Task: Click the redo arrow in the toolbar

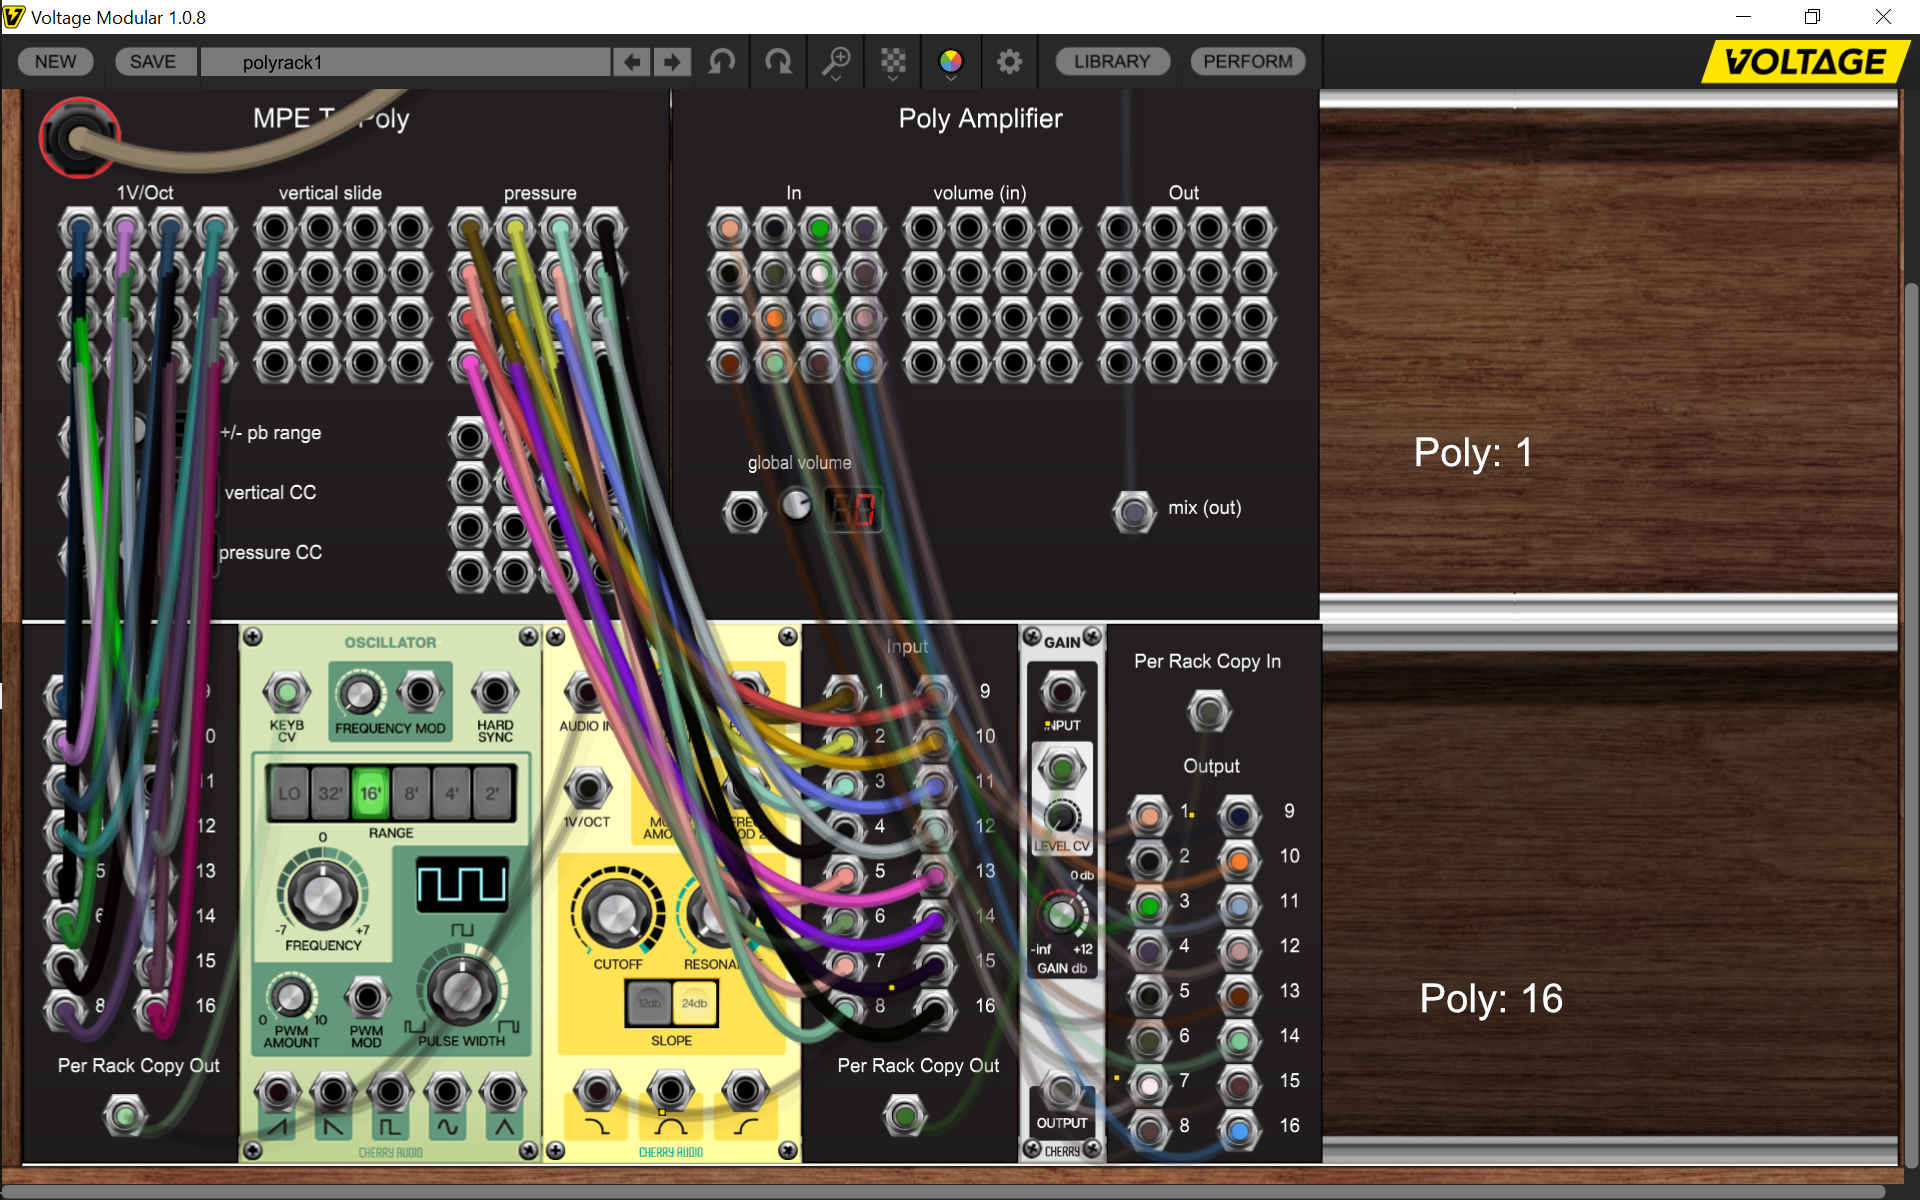Action: (x=778, y=62)
